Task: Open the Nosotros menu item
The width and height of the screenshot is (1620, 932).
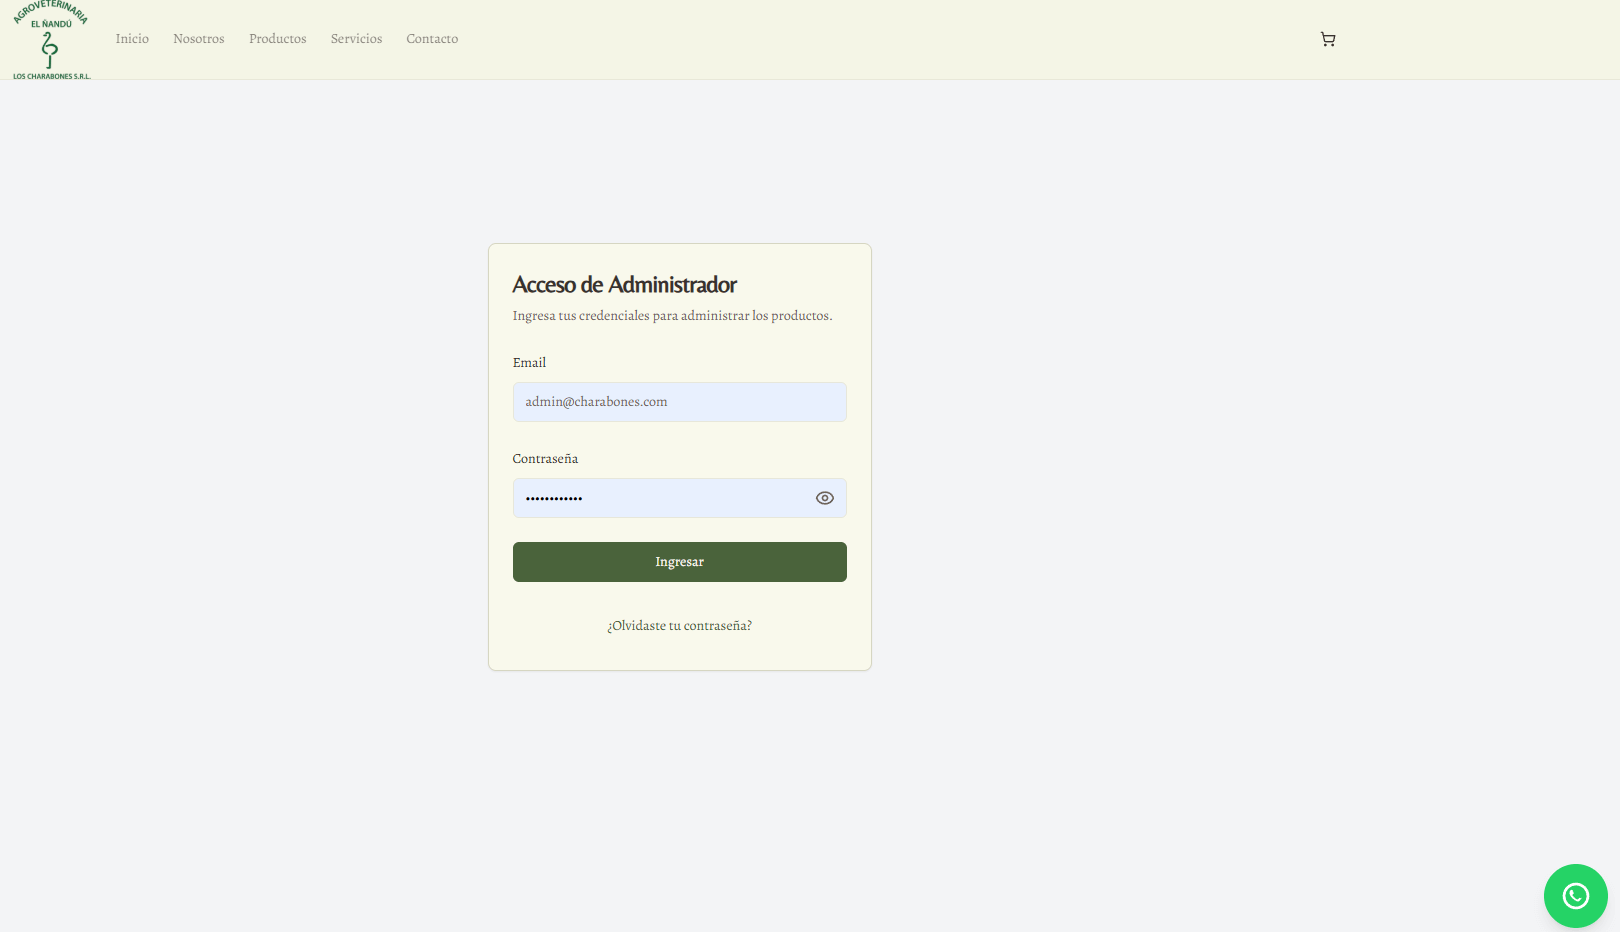Action: pyautogui.click(x=198, y=39)
